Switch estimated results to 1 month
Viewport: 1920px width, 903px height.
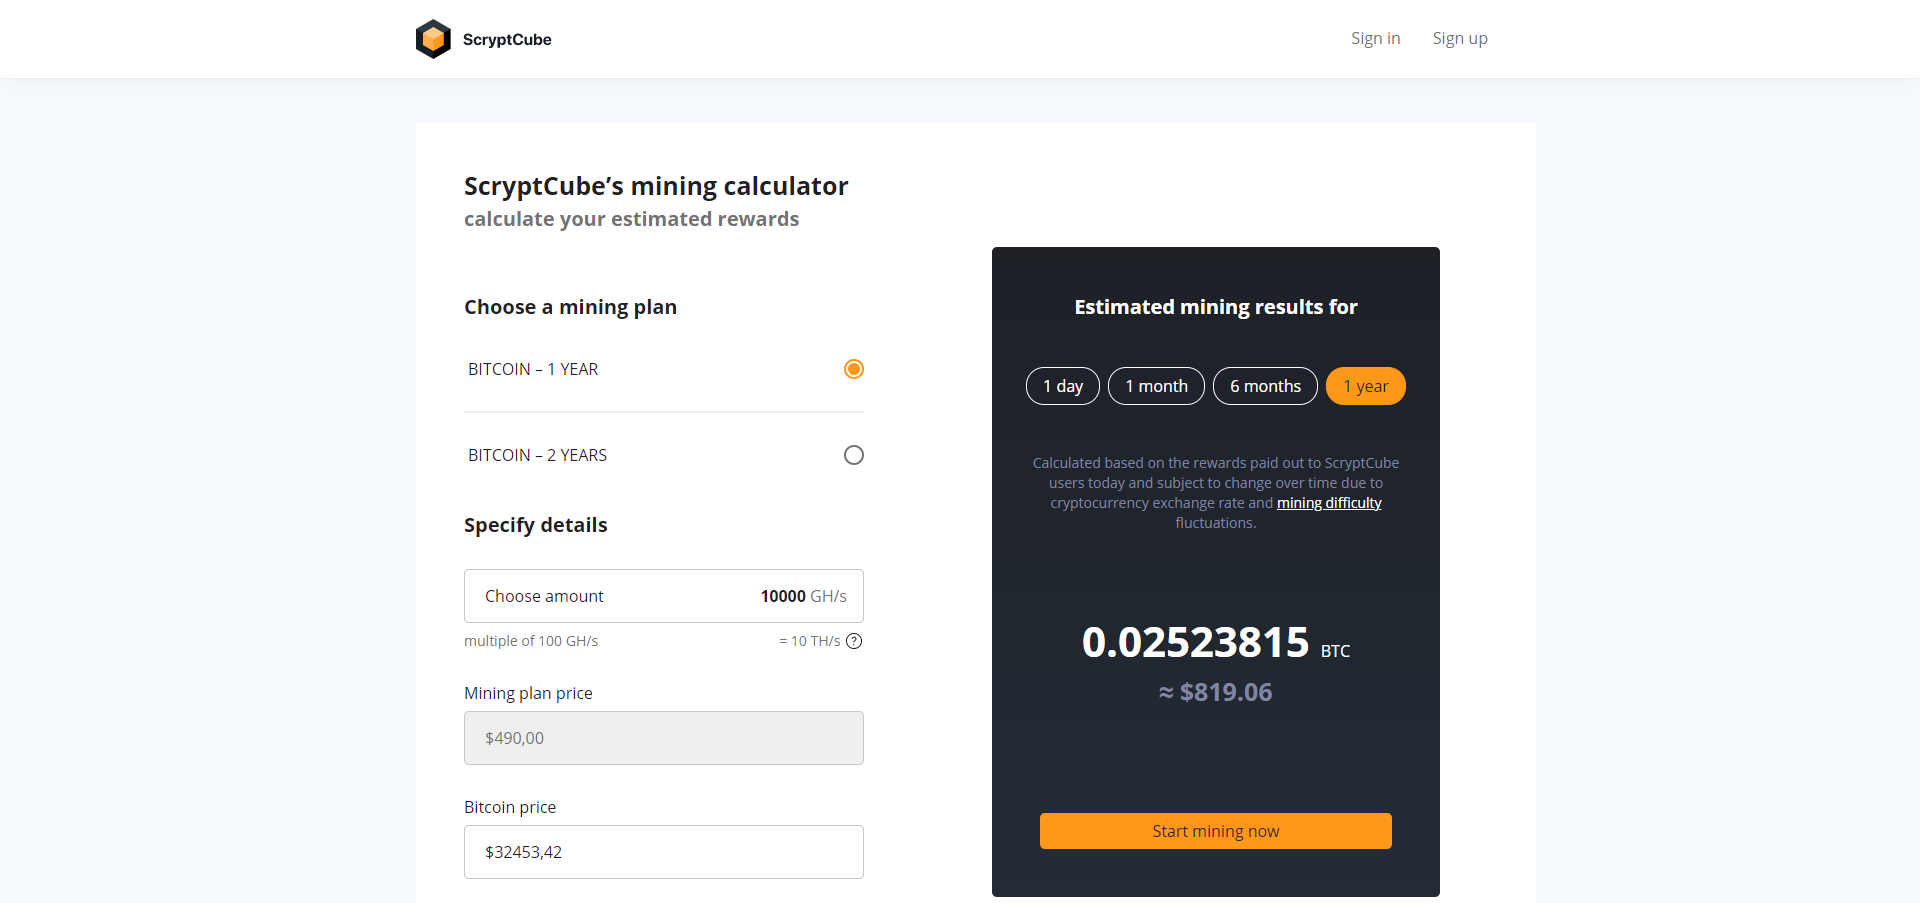coord(1156,386)
